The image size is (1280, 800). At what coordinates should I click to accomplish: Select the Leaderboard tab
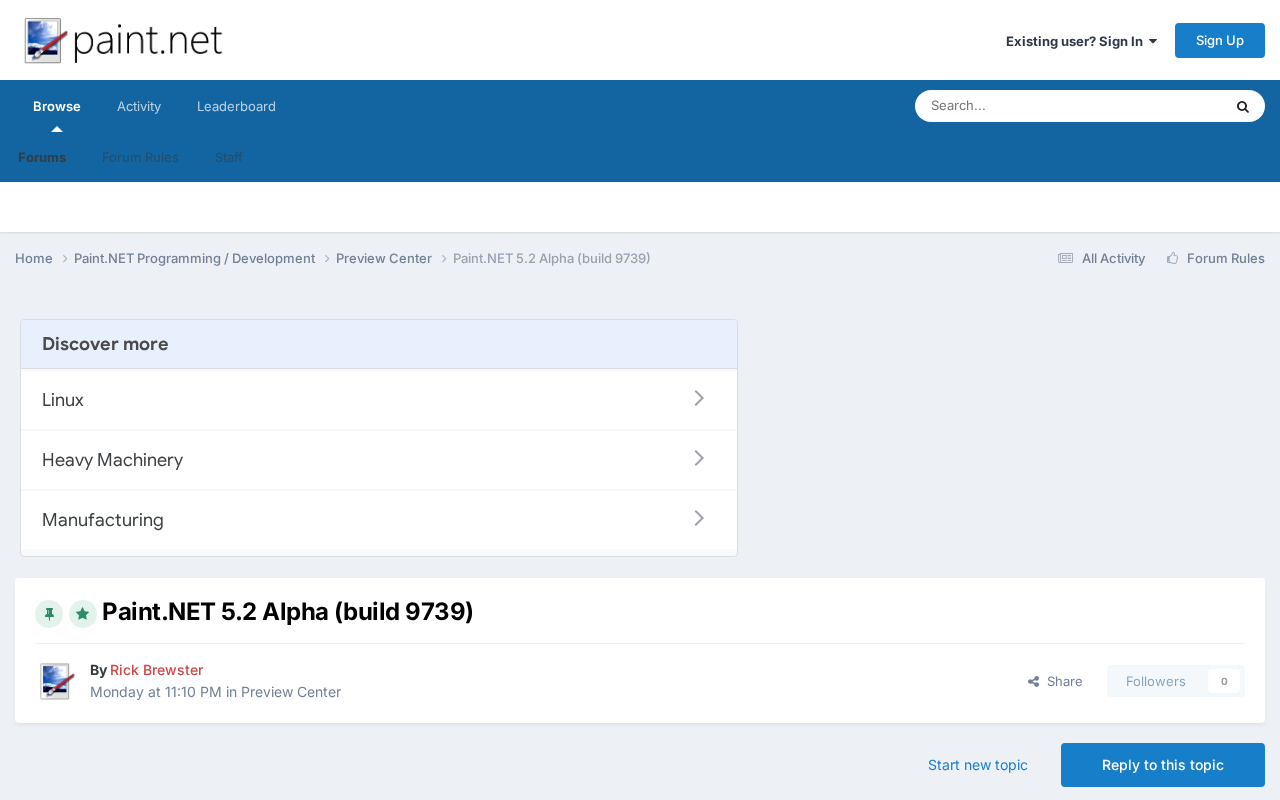[x=236, y=106]
